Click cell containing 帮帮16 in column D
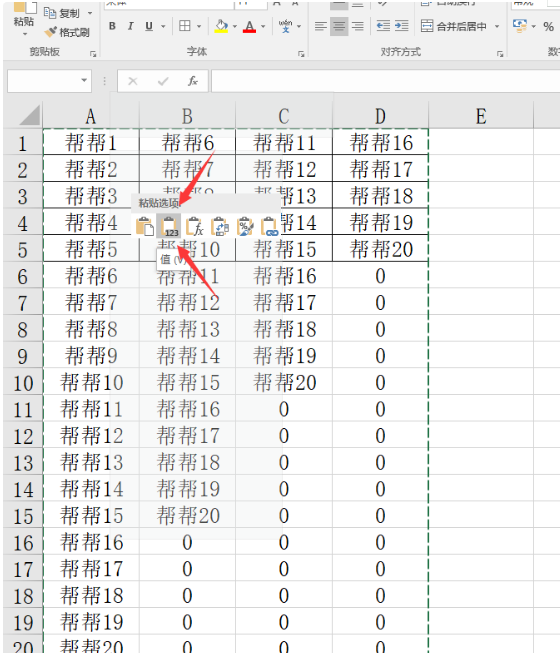 (381, 142)
